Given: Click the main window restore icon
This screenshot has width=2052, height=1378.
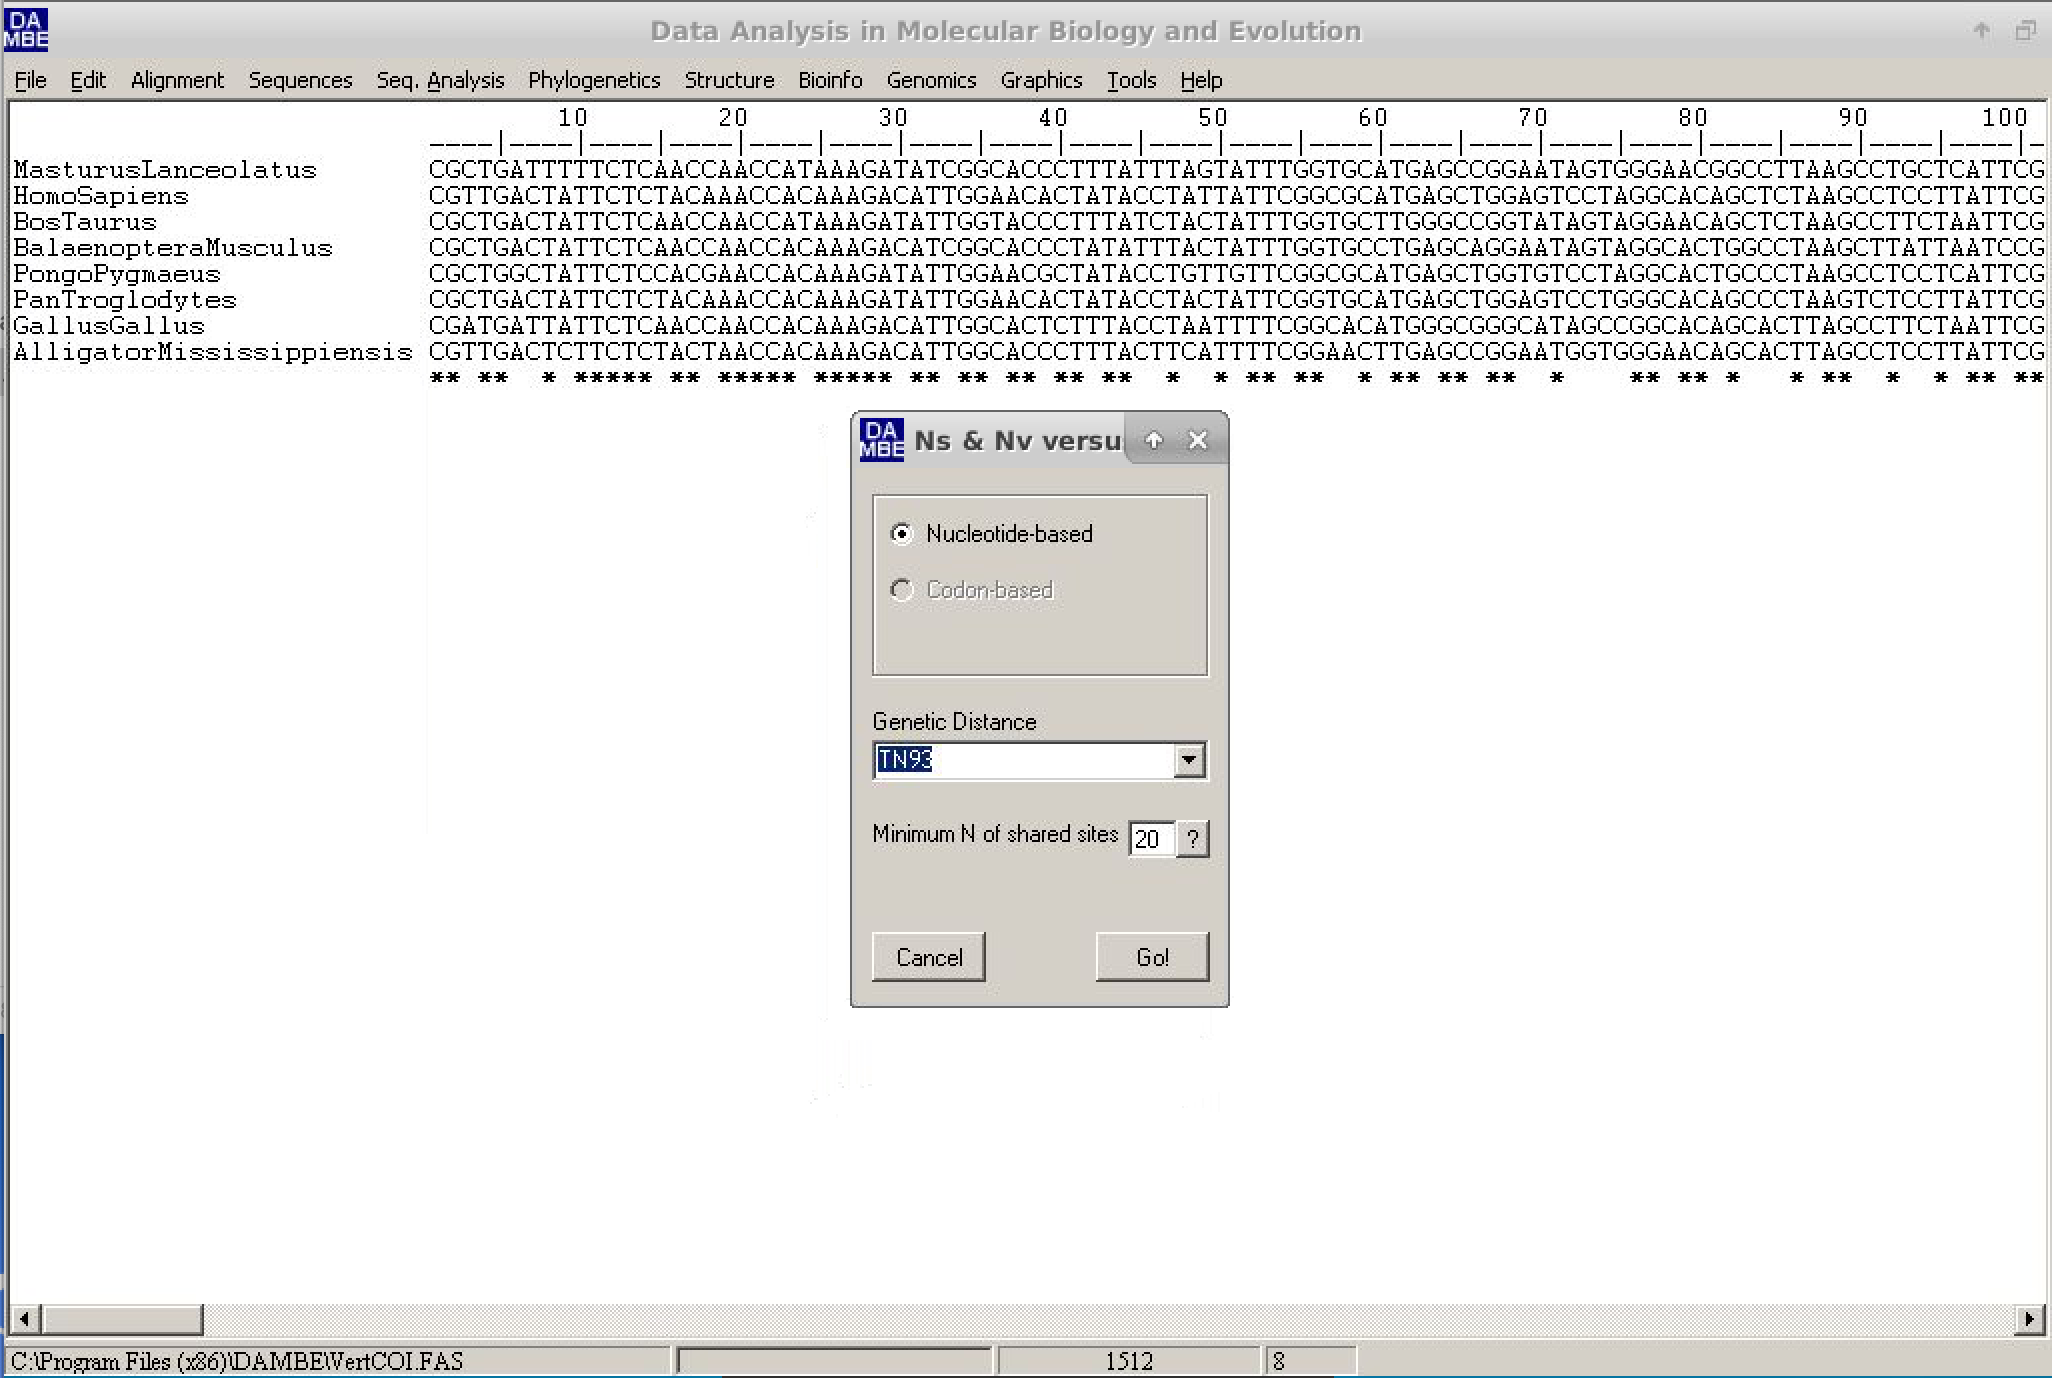Looking at the screenshot, I should [2025, 31].
